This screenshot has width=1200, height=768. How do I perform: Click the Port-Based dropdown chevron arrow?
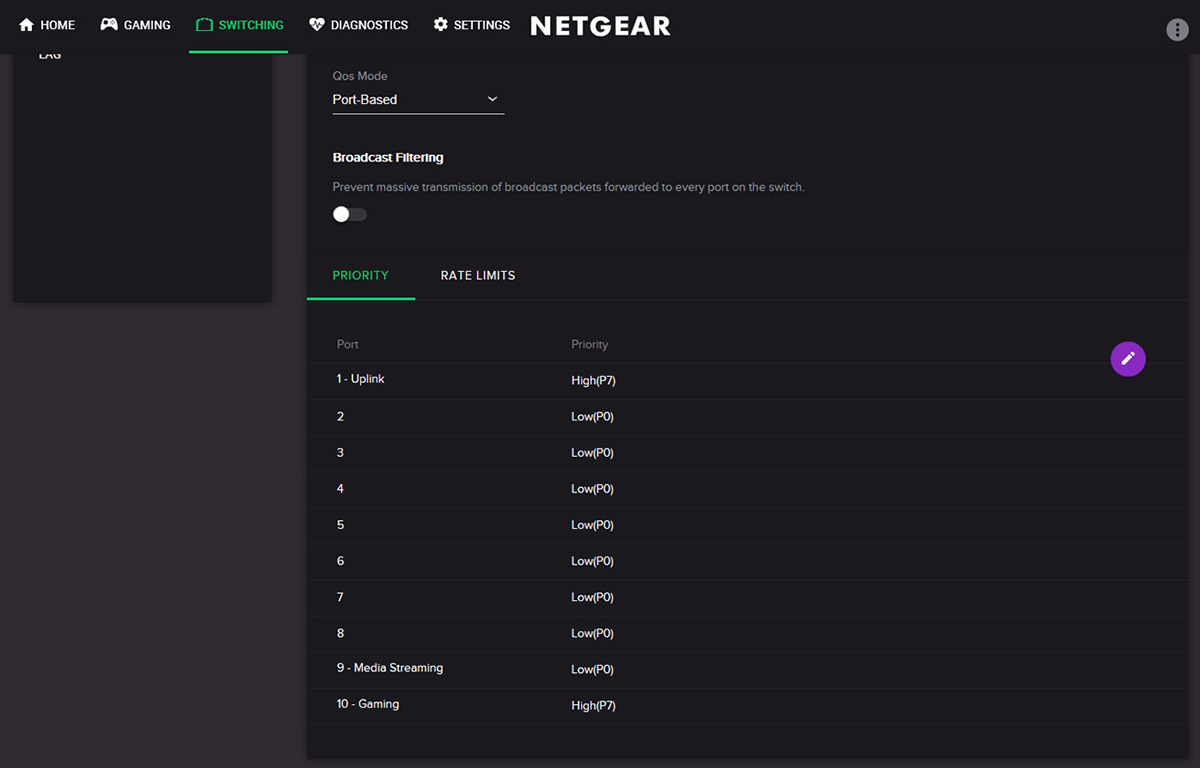click(x=492, y=99)
